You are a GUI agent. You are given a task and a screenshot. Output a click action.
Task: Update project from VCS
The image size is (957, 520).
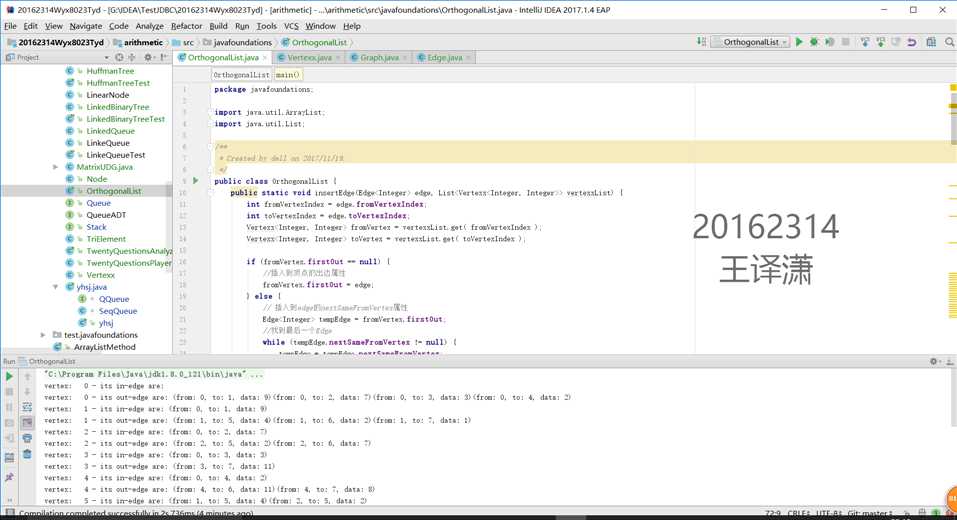click(x=865, y=42)
